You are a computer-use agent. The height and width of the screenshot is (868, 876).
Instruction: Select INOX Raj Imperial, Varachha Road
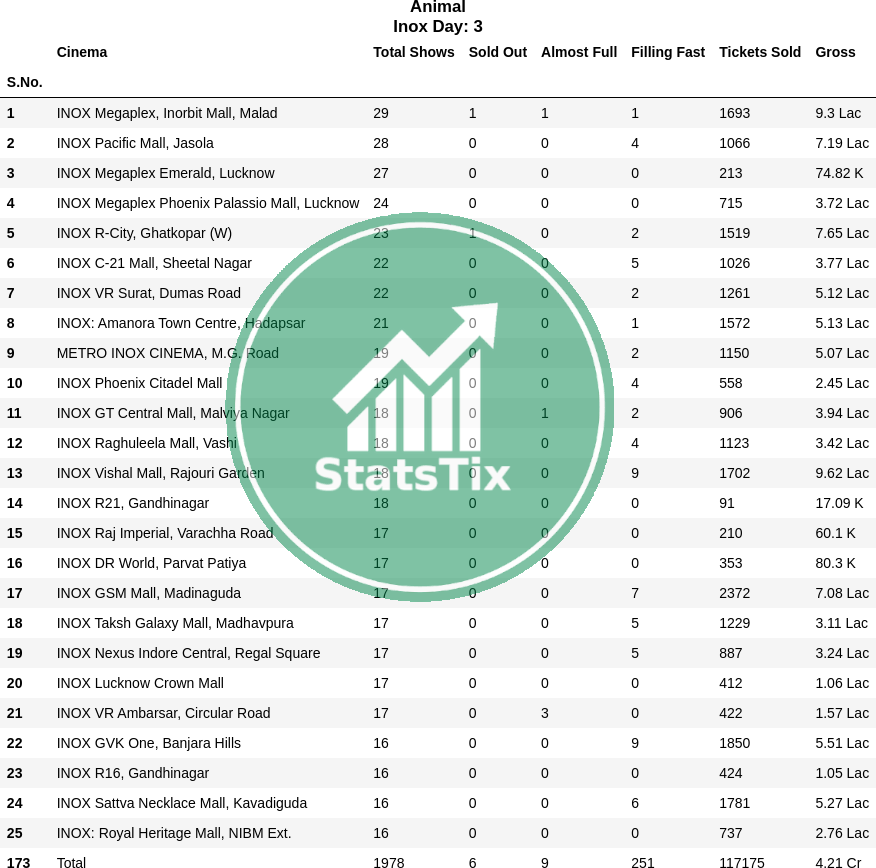[165, 533]
